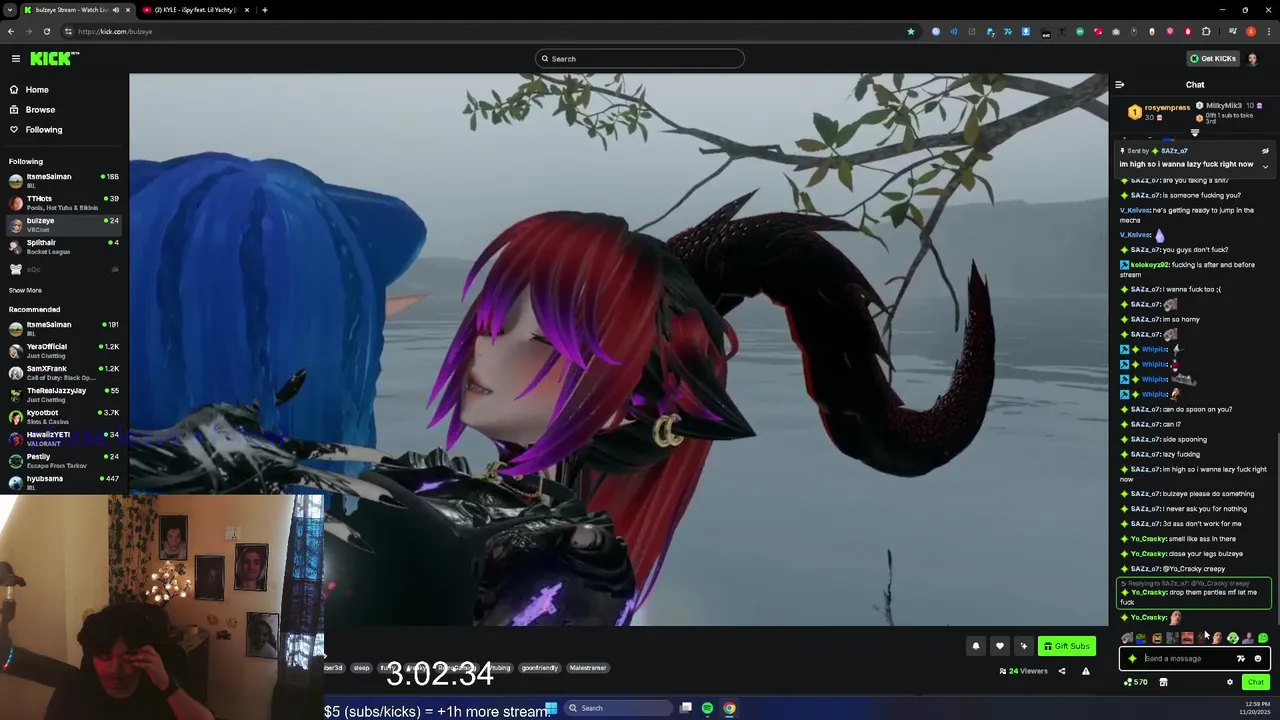Click rosyempress top gifter entry
Image resolution: width=1280 pixels, height=720 pixels.
click(x=1161, y=111)
